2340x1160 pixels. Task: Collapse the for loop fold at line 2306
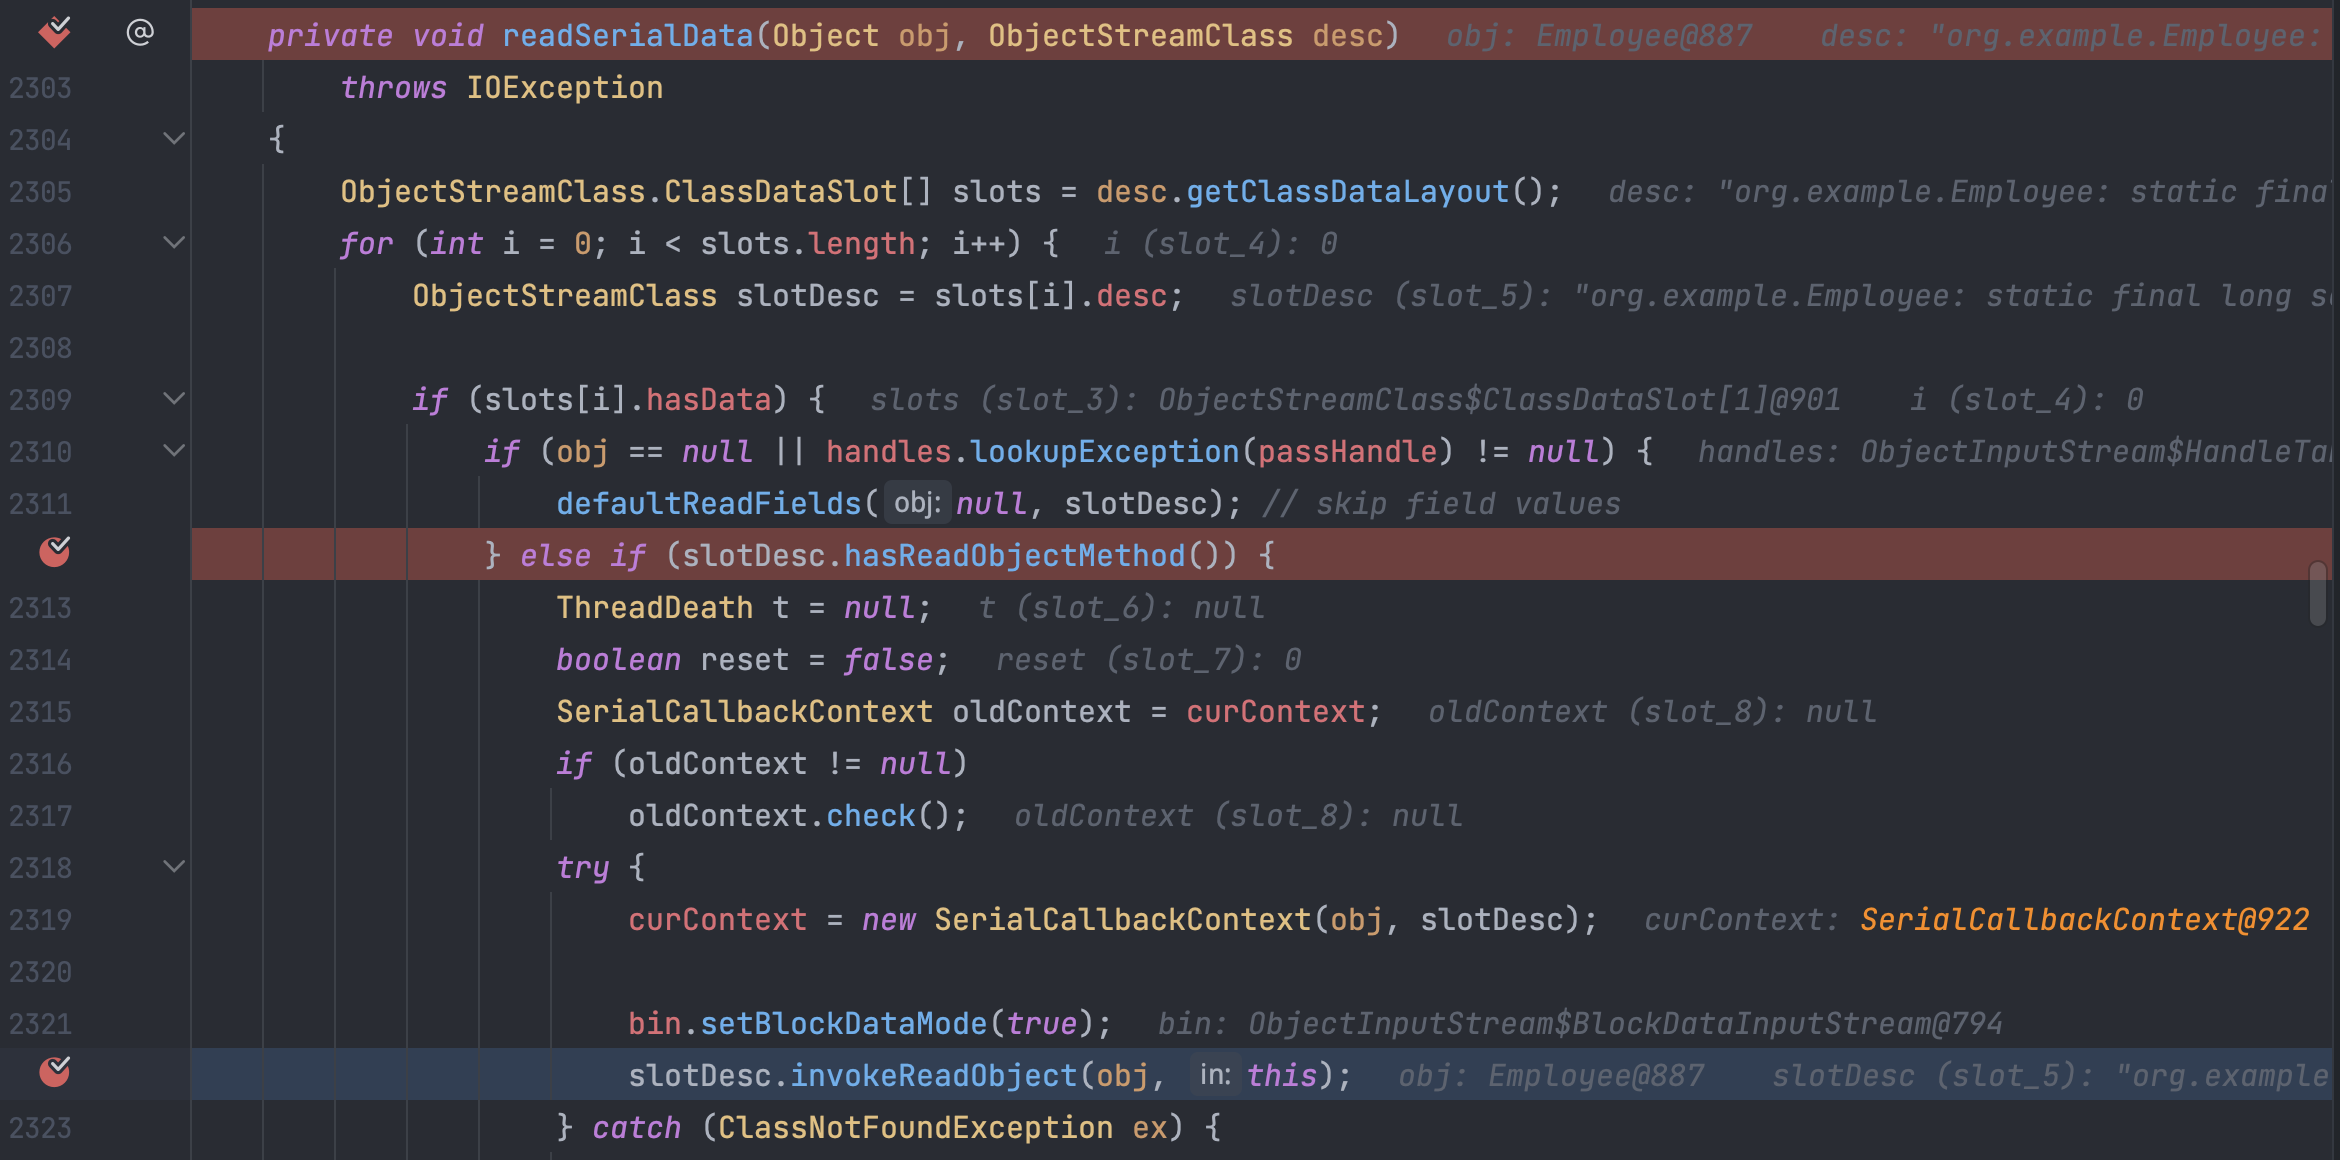(174, 243)
